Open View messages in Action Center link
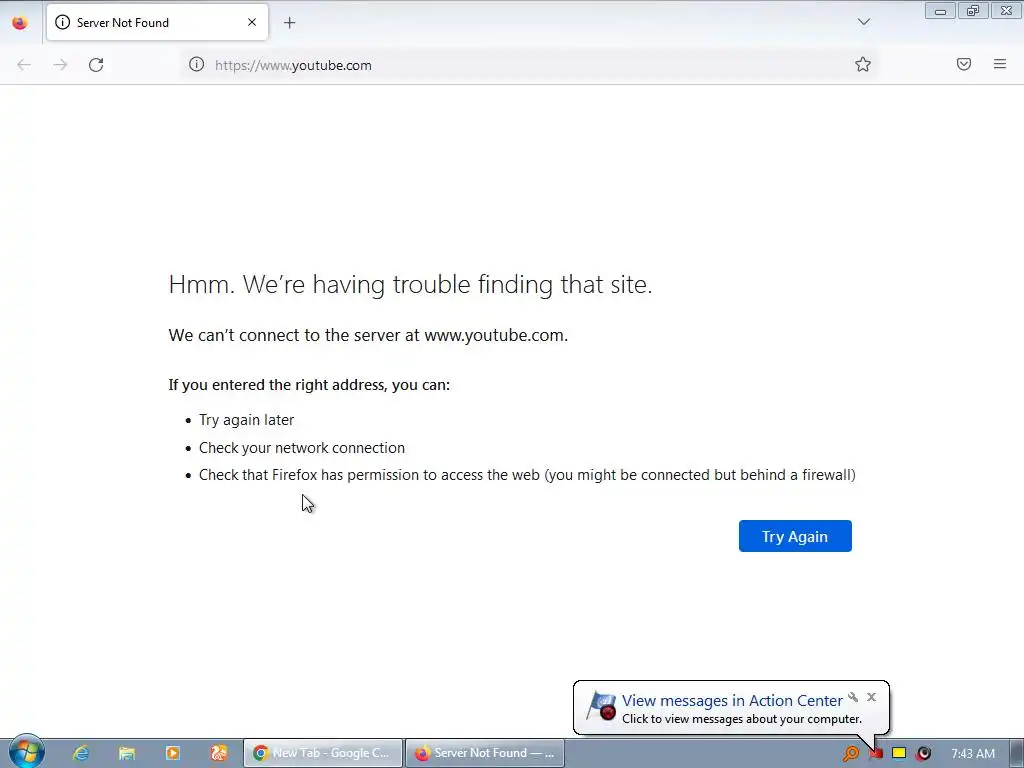This screenshot has height=768, width=1024. (731, 700)
